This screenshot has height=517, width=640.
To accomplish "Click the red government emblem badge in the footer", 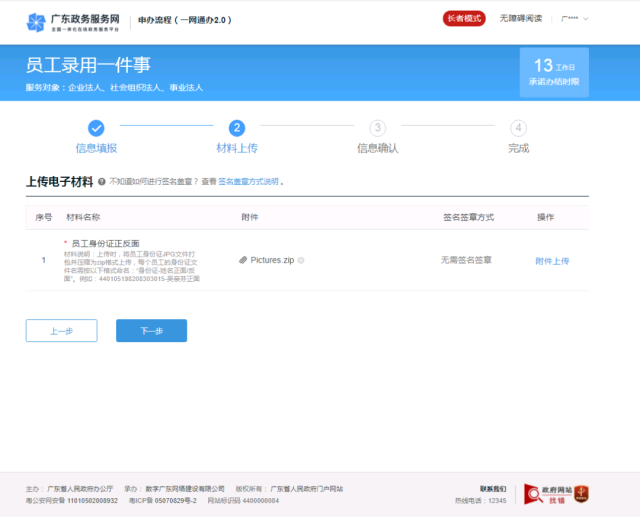I will [x=580, y=493].
